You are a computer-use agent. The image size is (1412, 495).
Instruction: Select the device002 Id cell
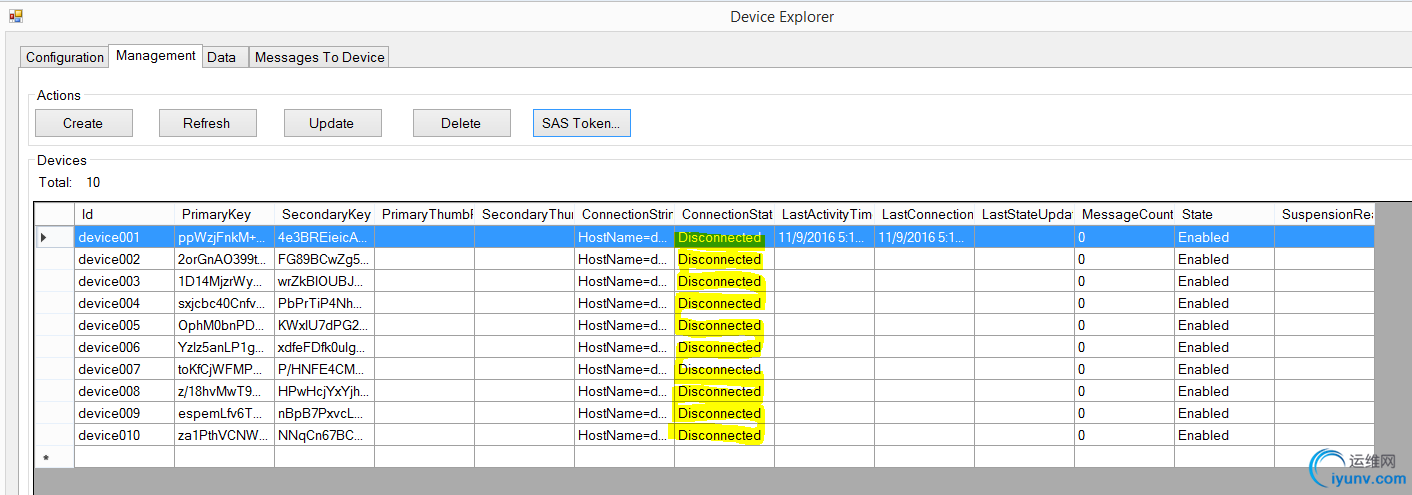[124, 259]
